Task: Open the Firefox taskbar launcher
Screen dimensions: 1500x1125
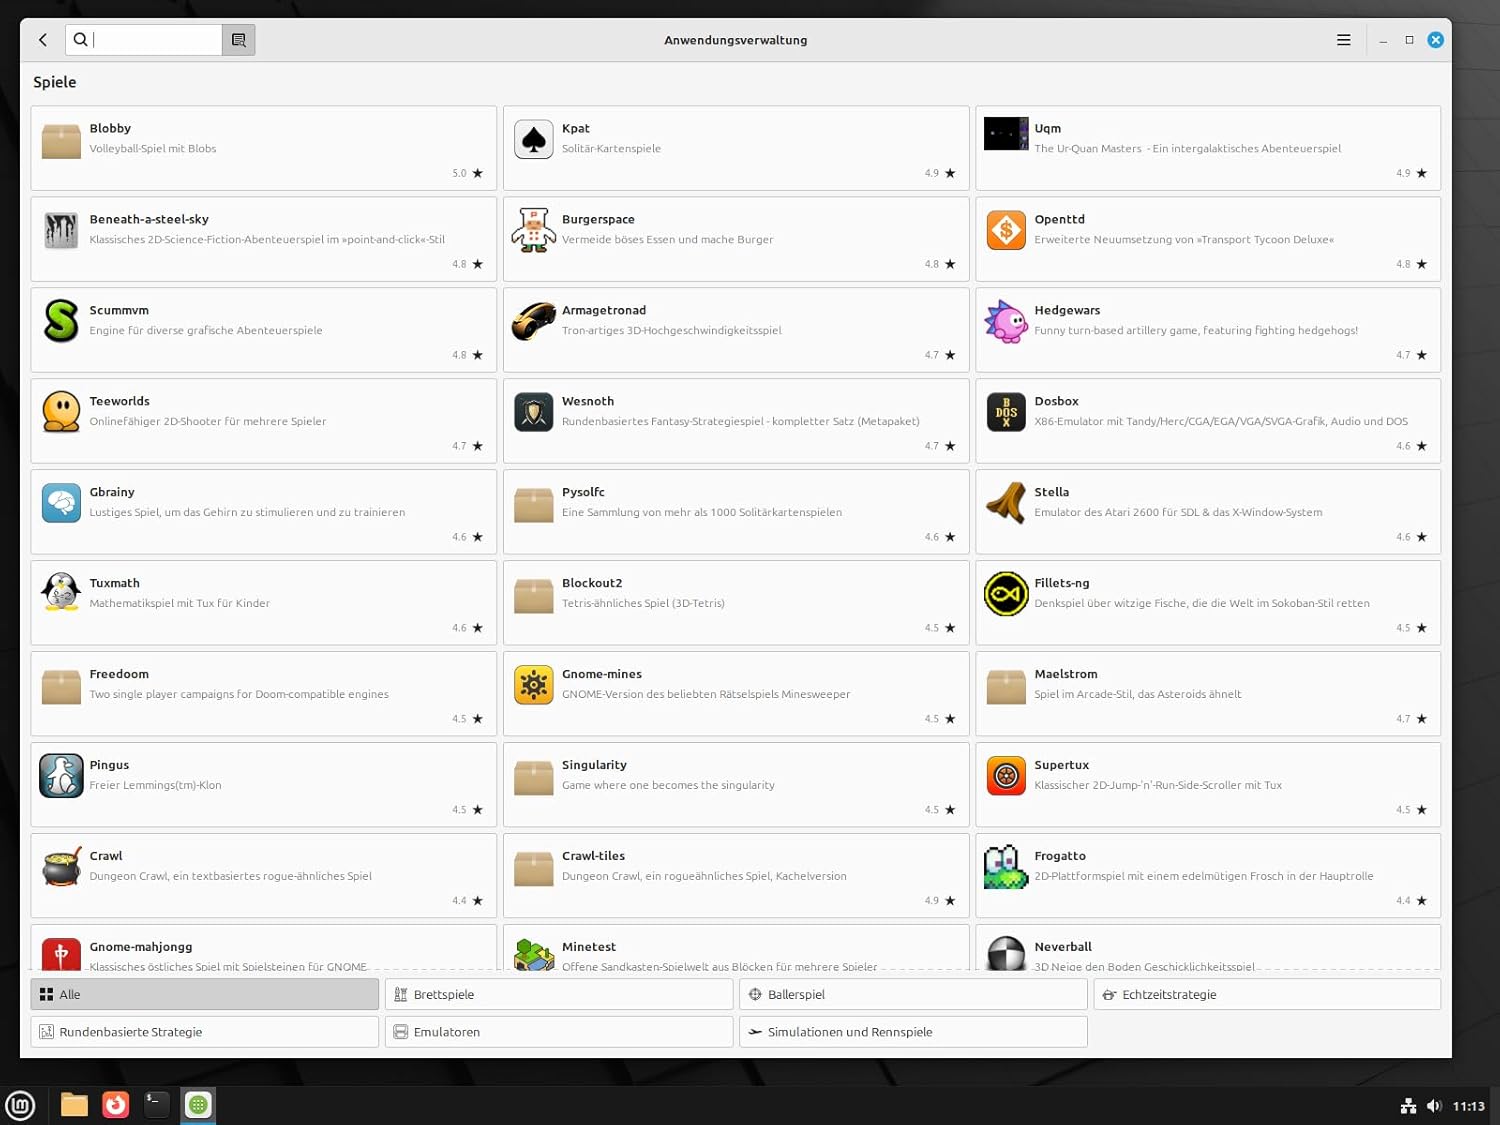Action: 116,1105
